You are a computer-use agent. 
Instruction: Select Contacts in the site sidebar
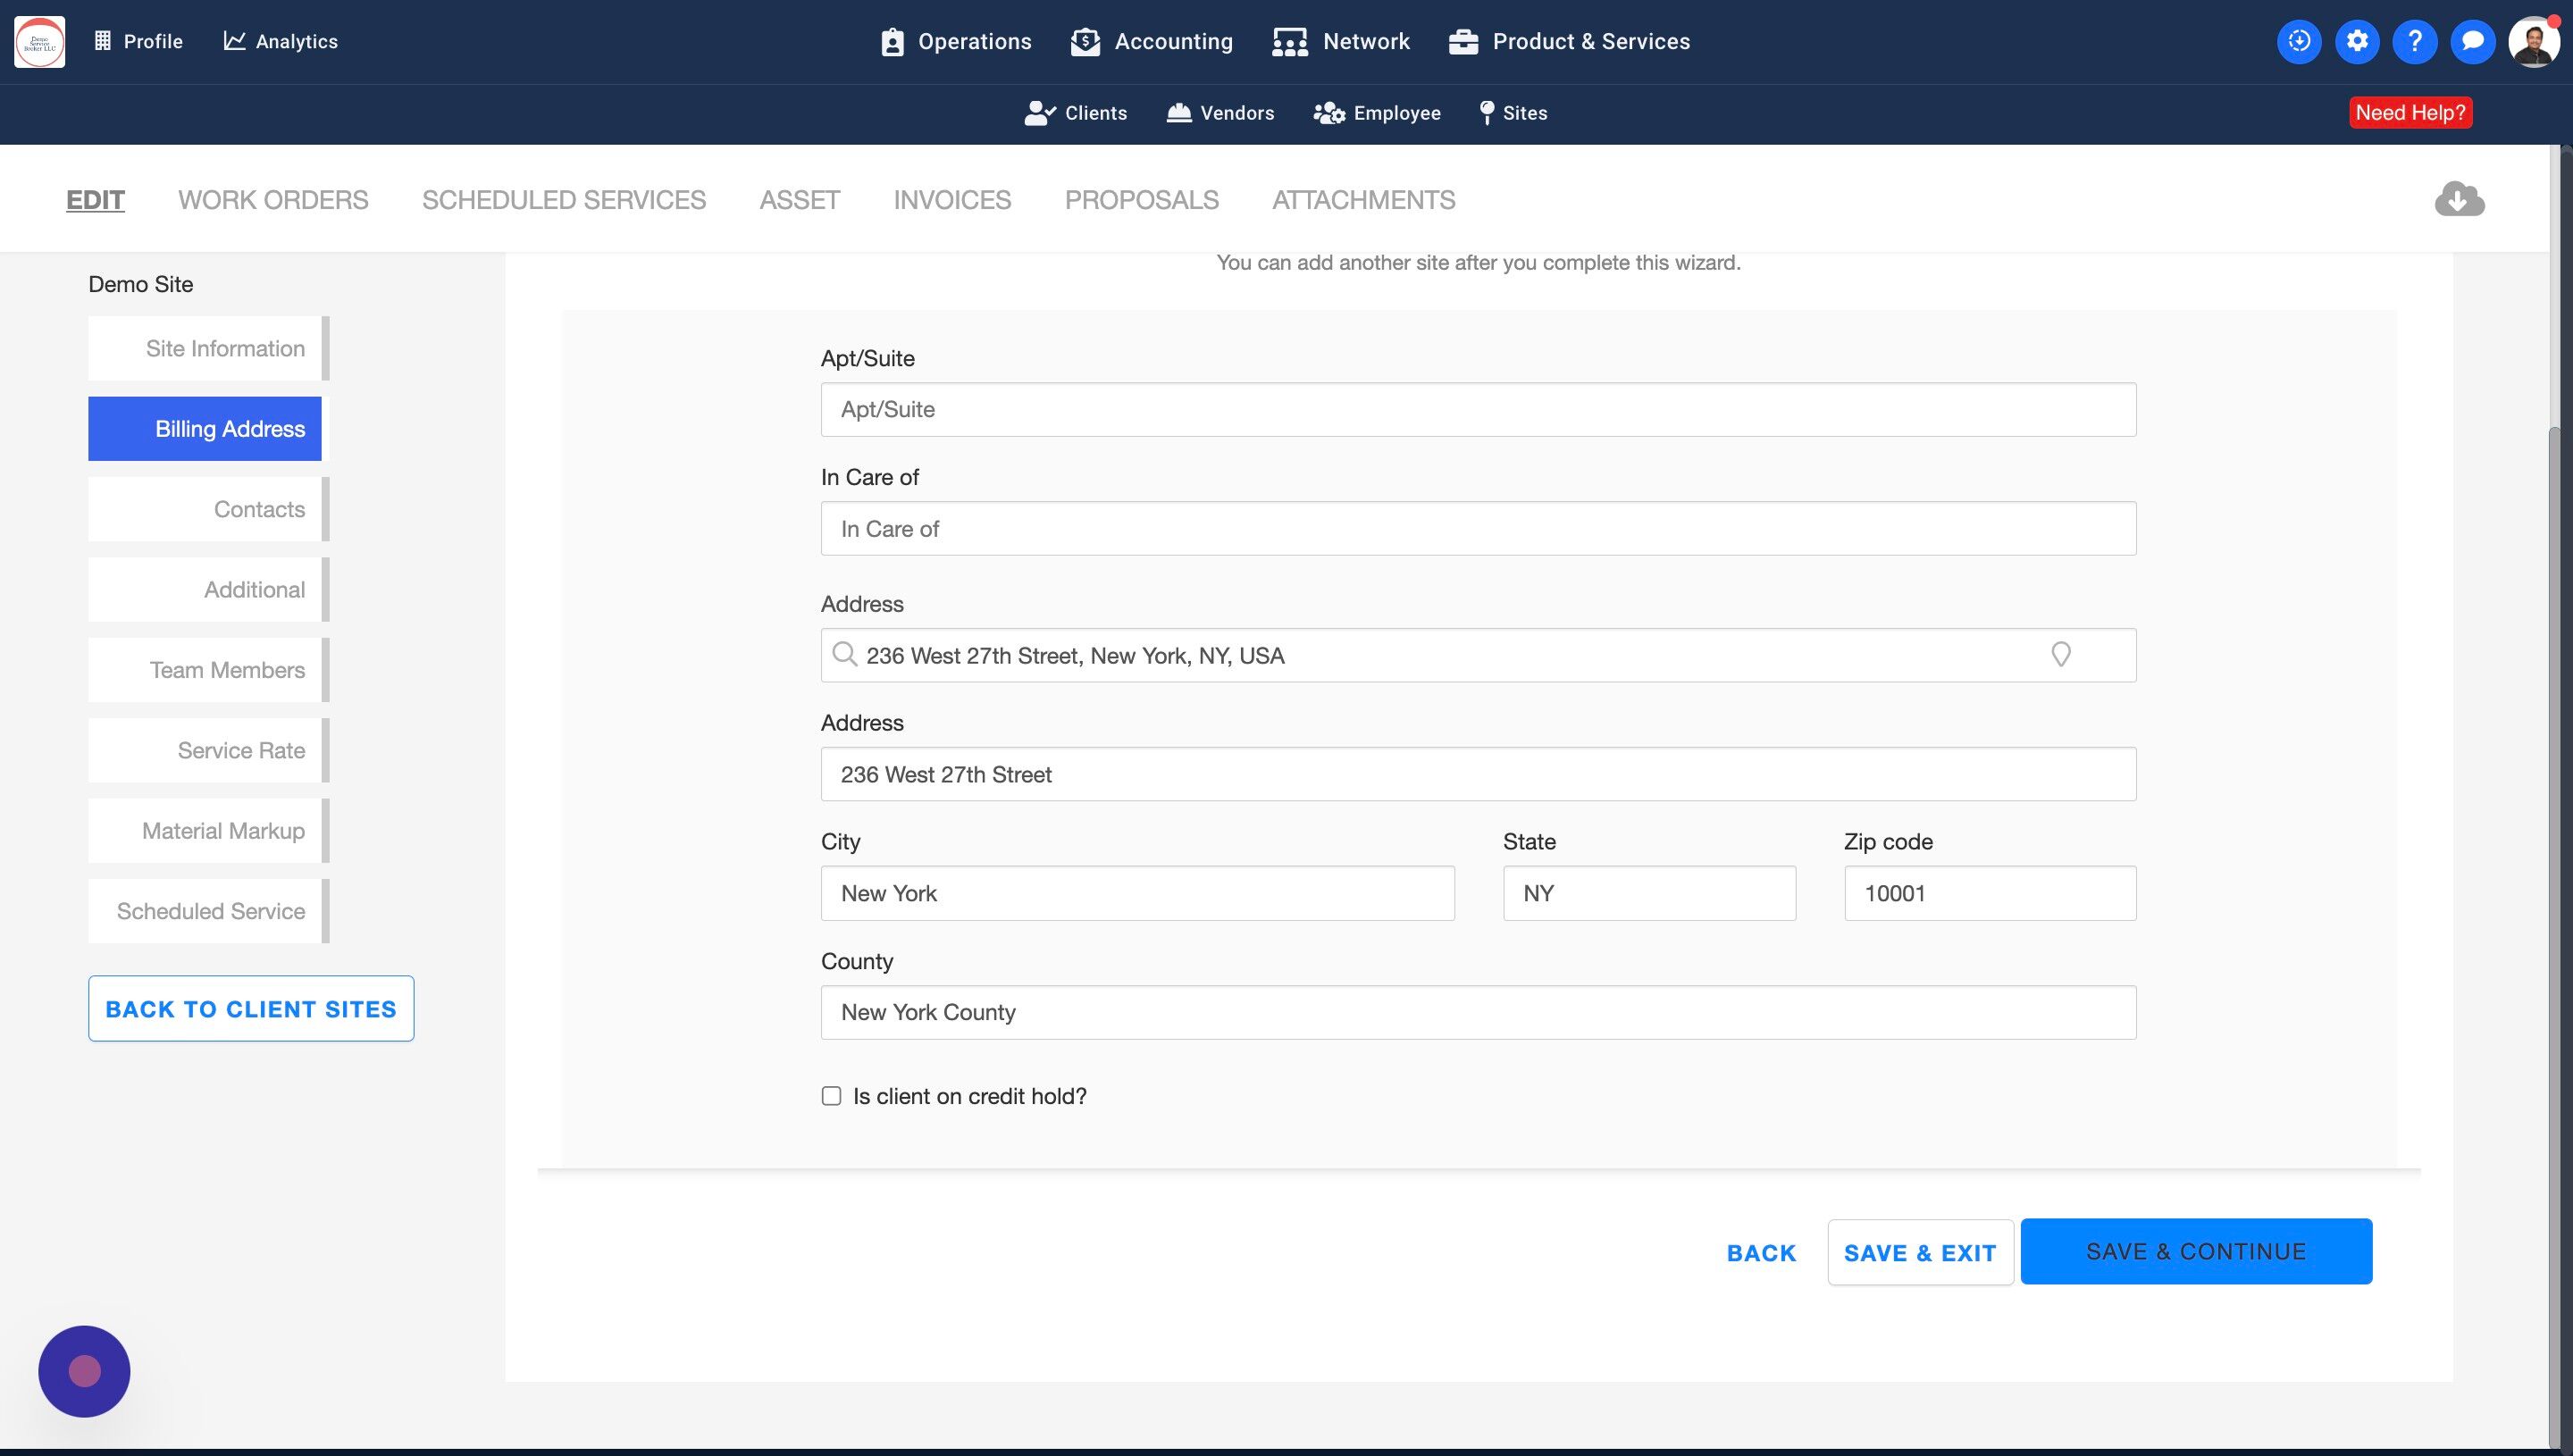point(205,509)
